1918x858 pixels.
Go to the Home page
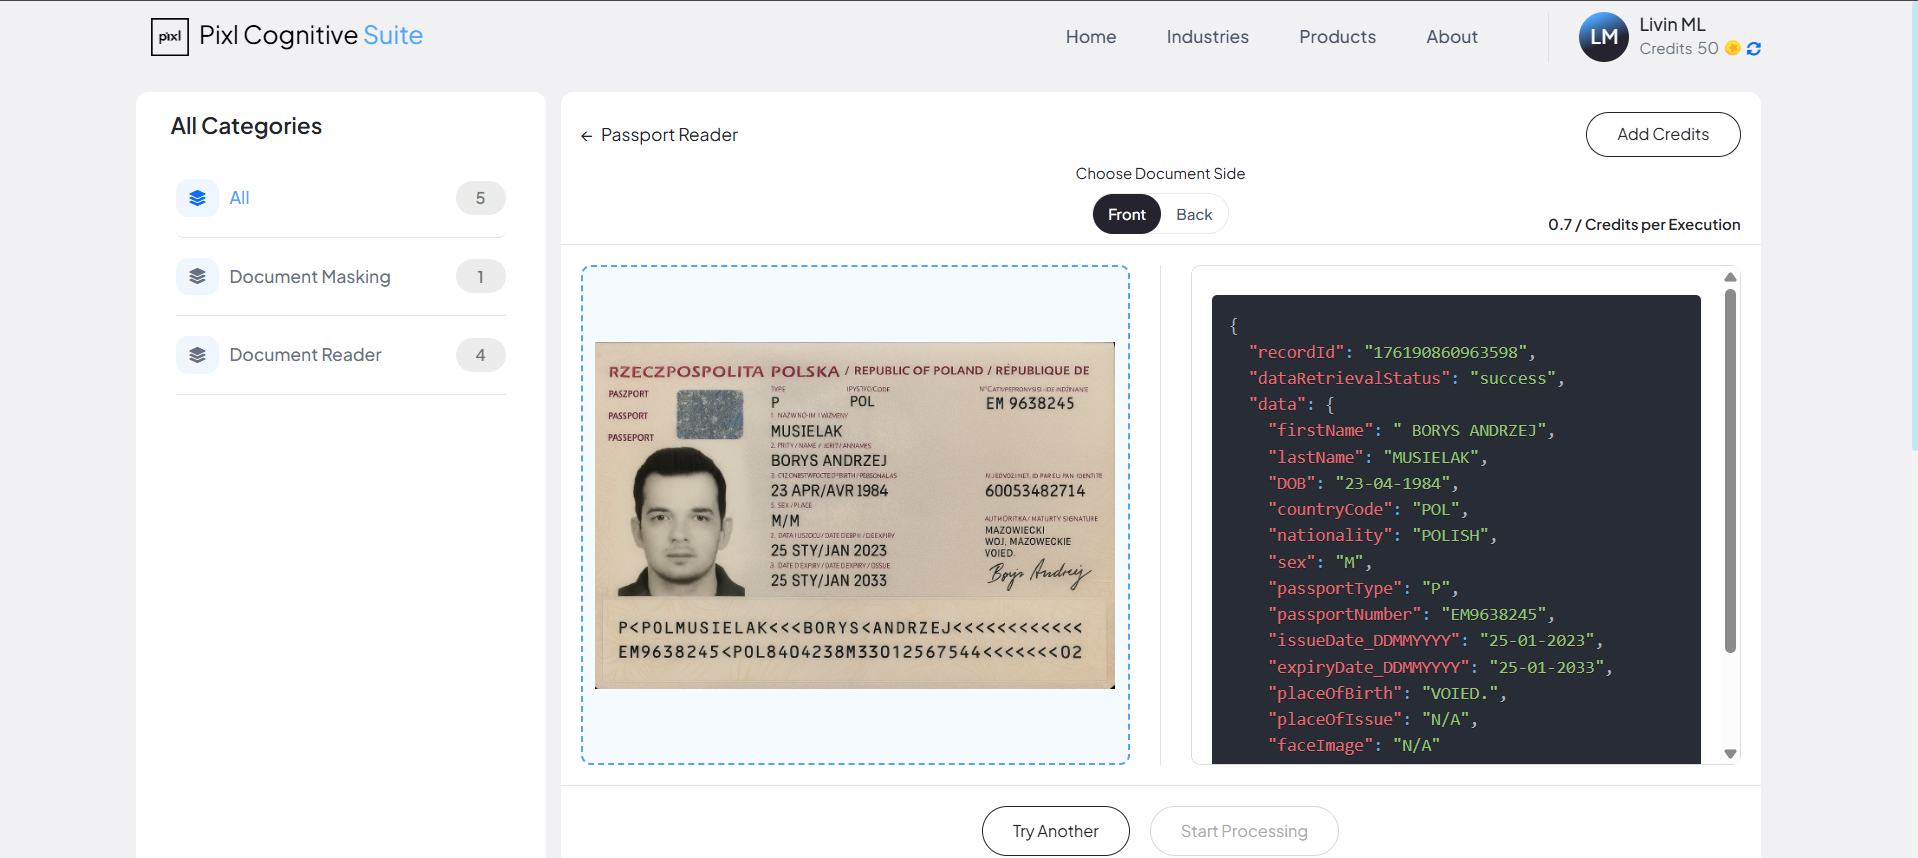point(1090,37)
